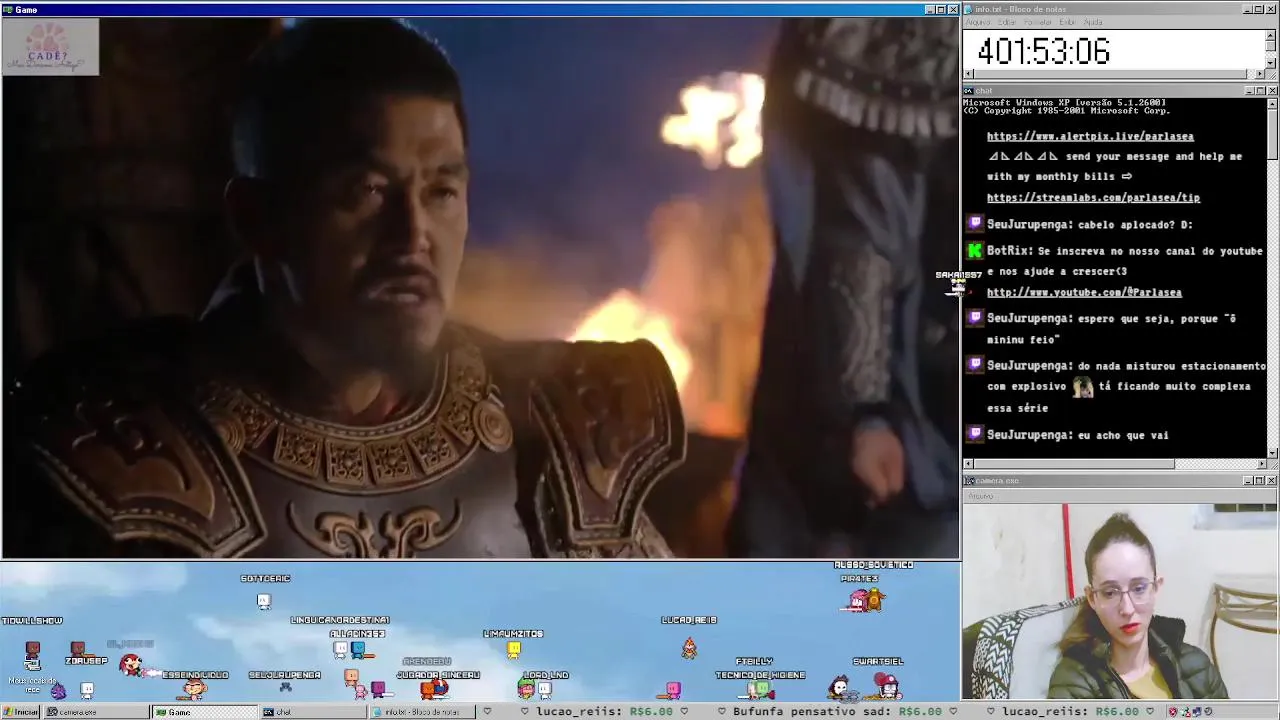This screenshot has width=1280, height=720.
Task: Click 'lucao_reiis: R$6.00' ticker entry after first heart
Action: (x=604, y=712)
